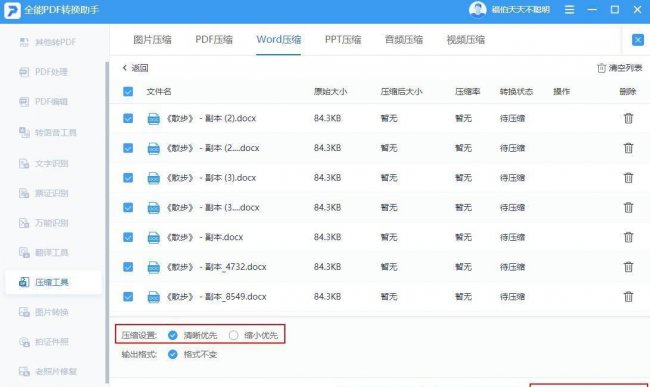Click the 压缩率 column header
Image resolution: width=650 pixels, height=387 pixels.
(x=467, y=92)
